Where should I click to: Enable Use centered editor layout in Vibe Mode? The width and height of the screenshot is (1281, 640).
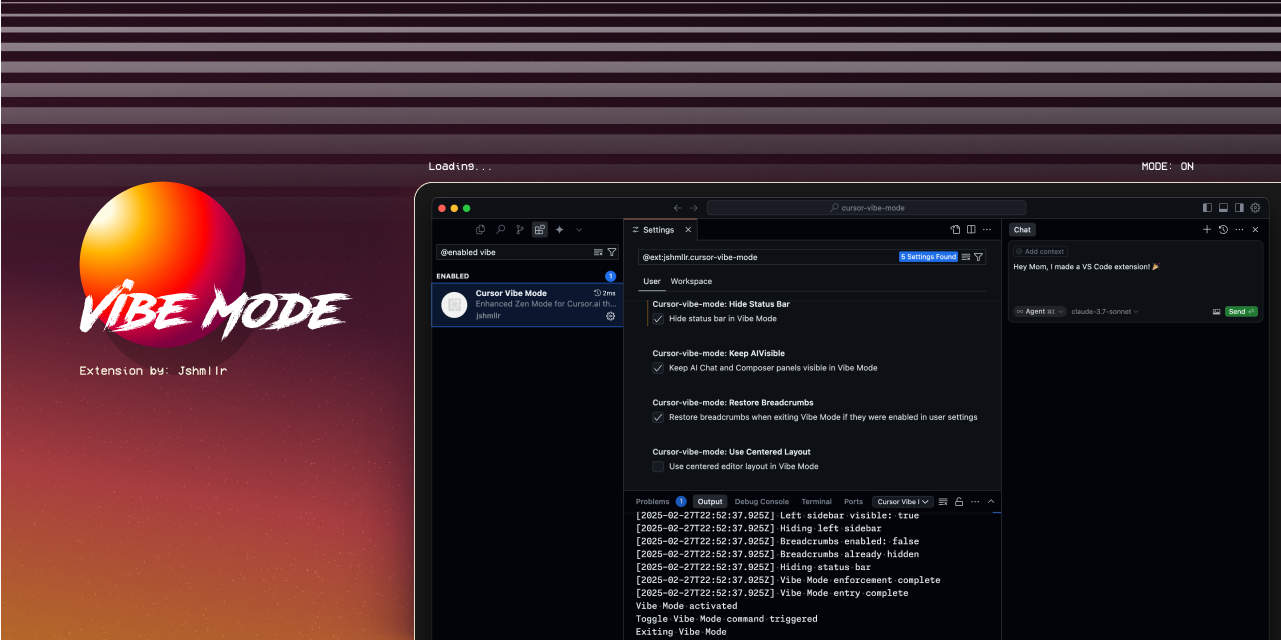(657, 466)
